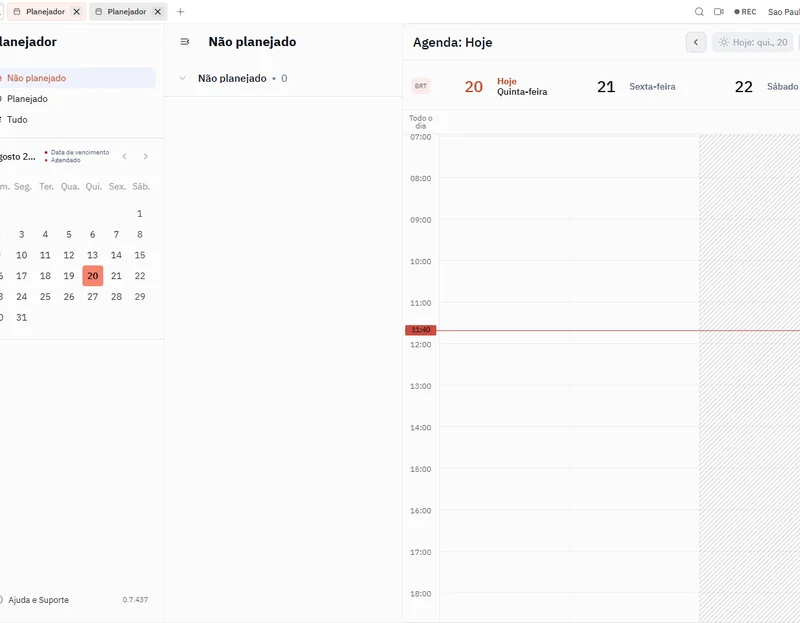This screenshot has width=800, height=623.
Task: Select day 24 in mini calendar
Action: pyautogui.click(x=21, y=297)
